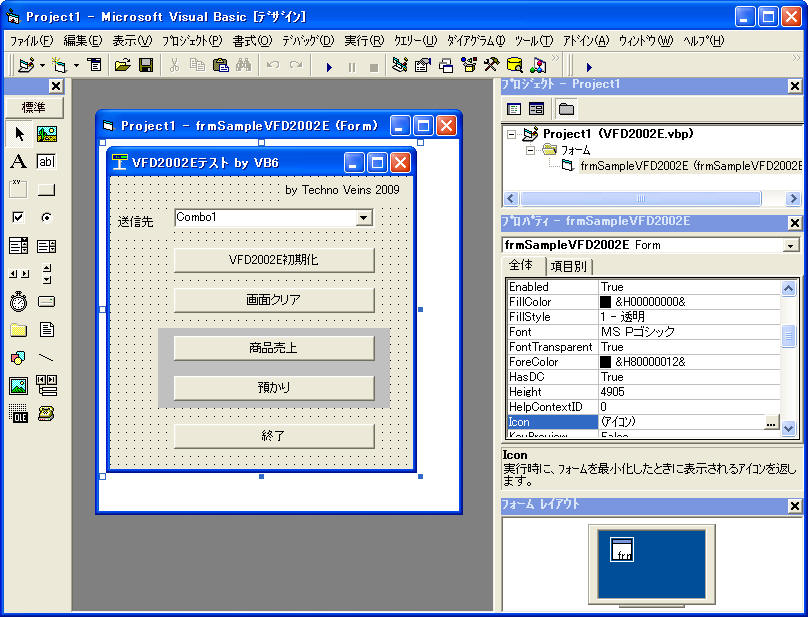The height and width of the screenshot is (617, 808).
Task: Click the Add Form toolbar icon
Action: [x=59, y=65]
